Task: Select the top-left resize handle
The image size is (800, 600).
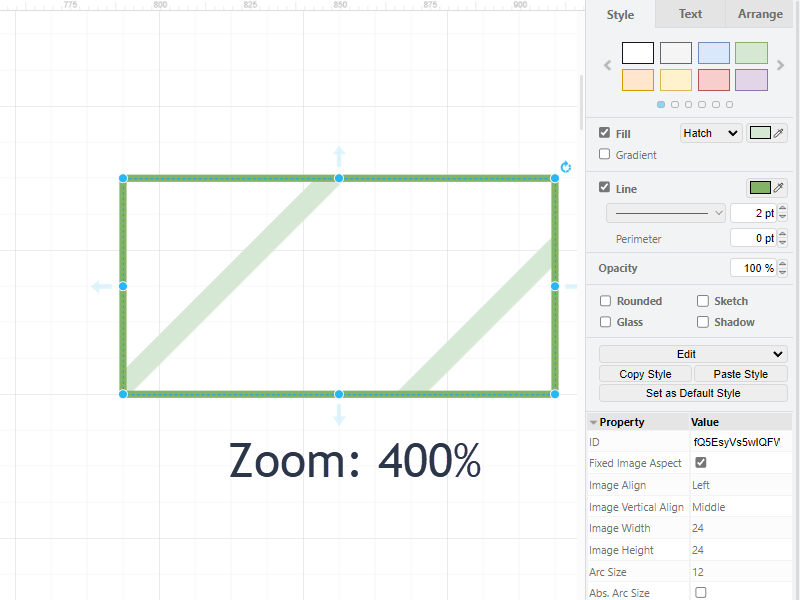Action: pos(123,178)
